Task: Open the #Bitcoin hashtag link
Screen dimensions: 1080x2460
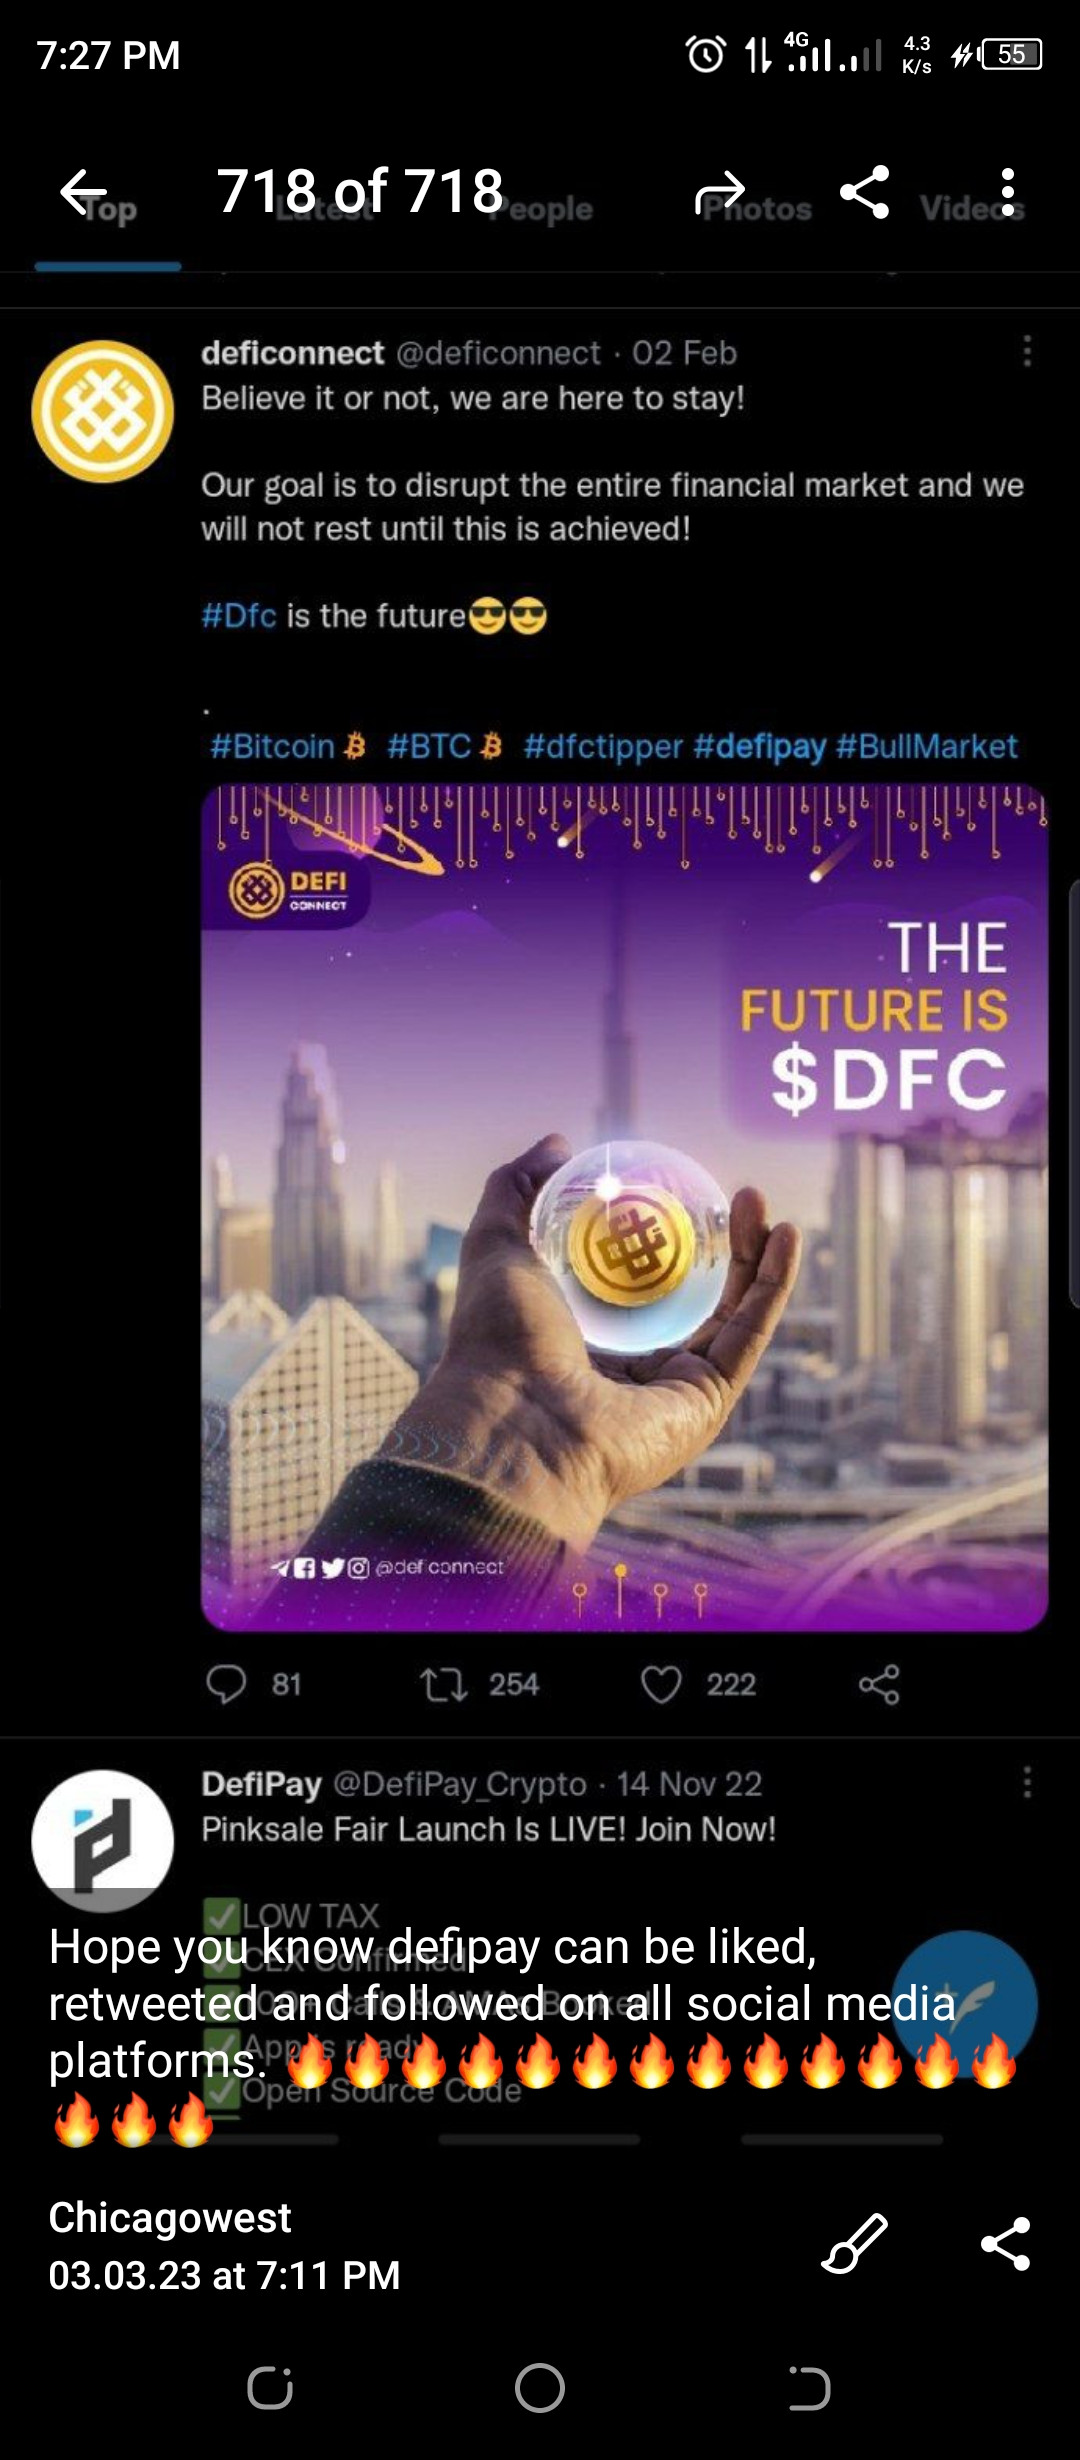Action: [x=272, y=746]
